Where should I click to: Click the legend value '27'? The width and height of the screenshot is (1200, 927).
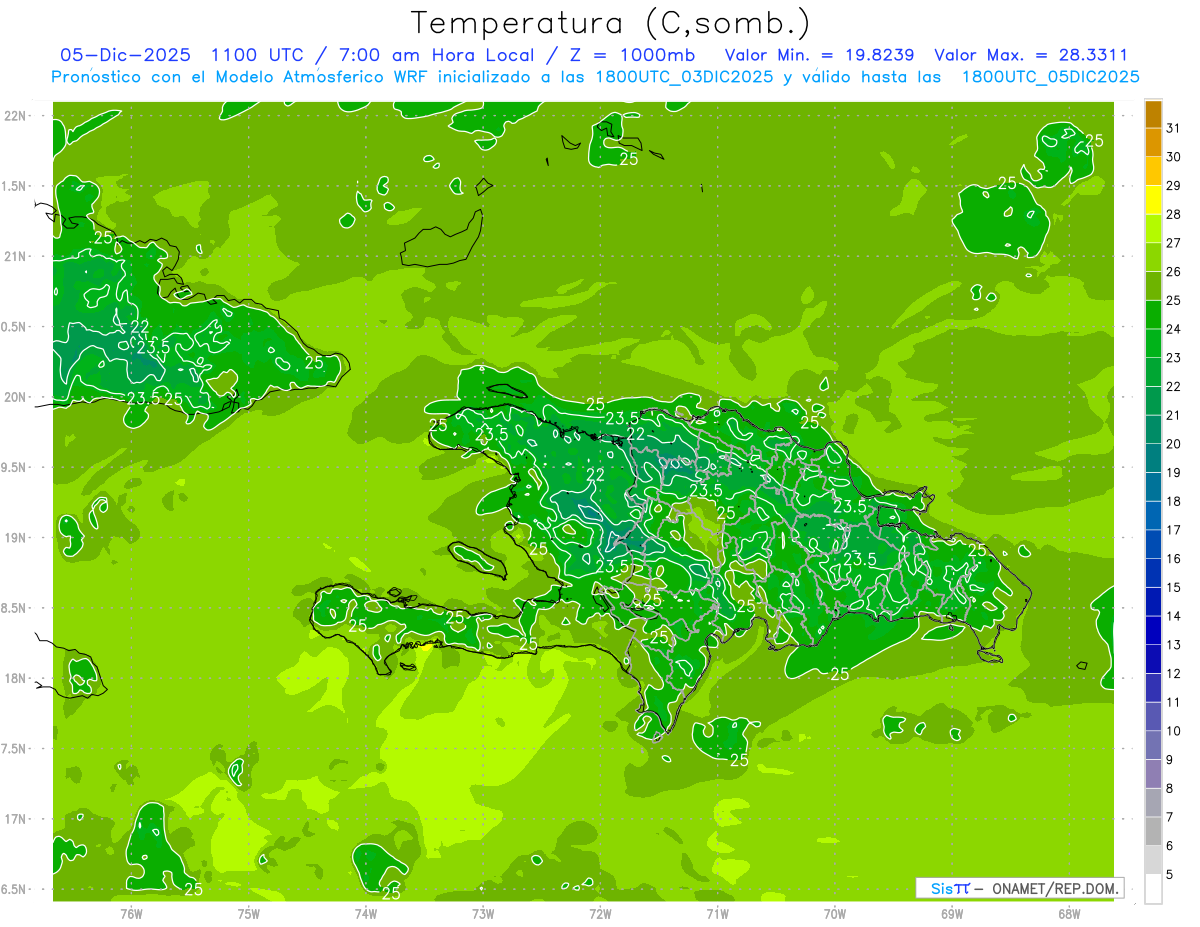pos(1174,243)
